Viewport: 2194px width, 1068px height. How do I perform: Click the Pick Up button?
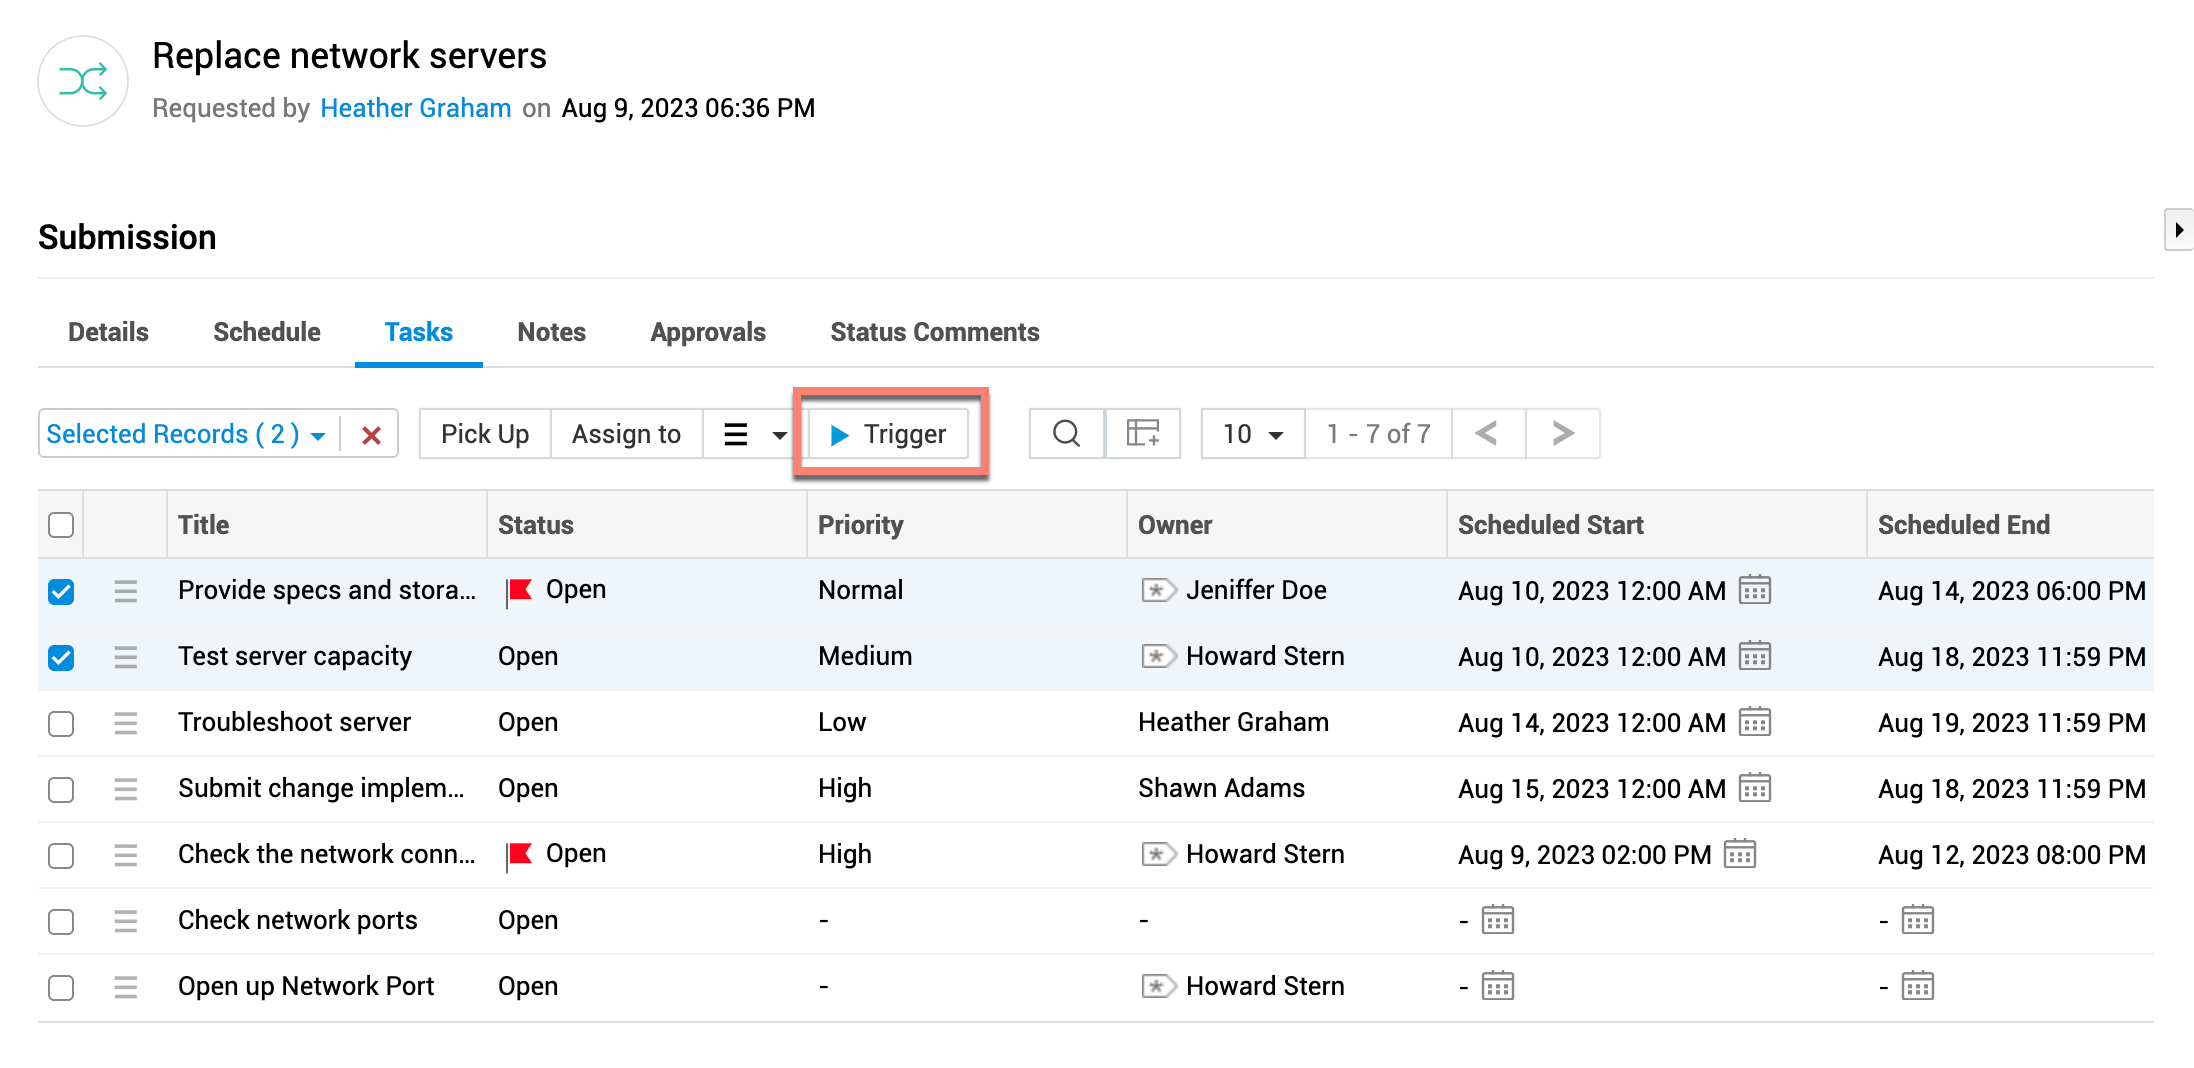(x=485, y=434)
